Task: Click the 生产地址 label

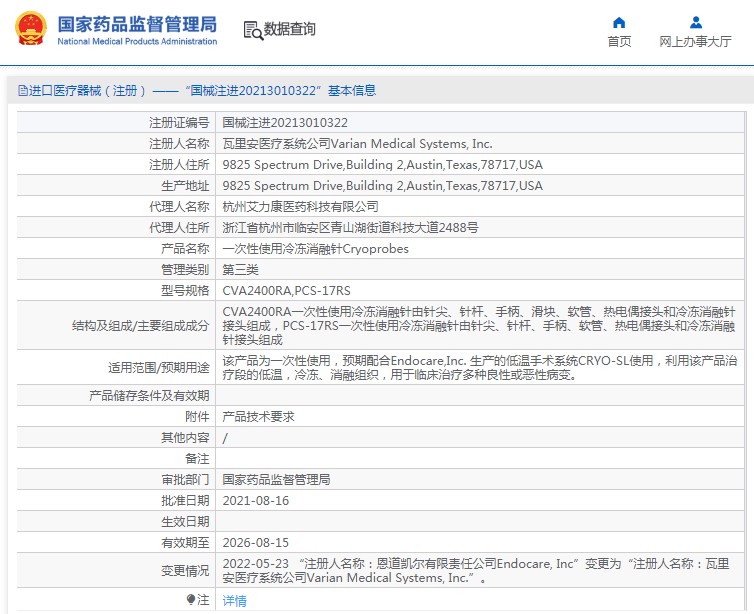Action: tap(185, 186)
